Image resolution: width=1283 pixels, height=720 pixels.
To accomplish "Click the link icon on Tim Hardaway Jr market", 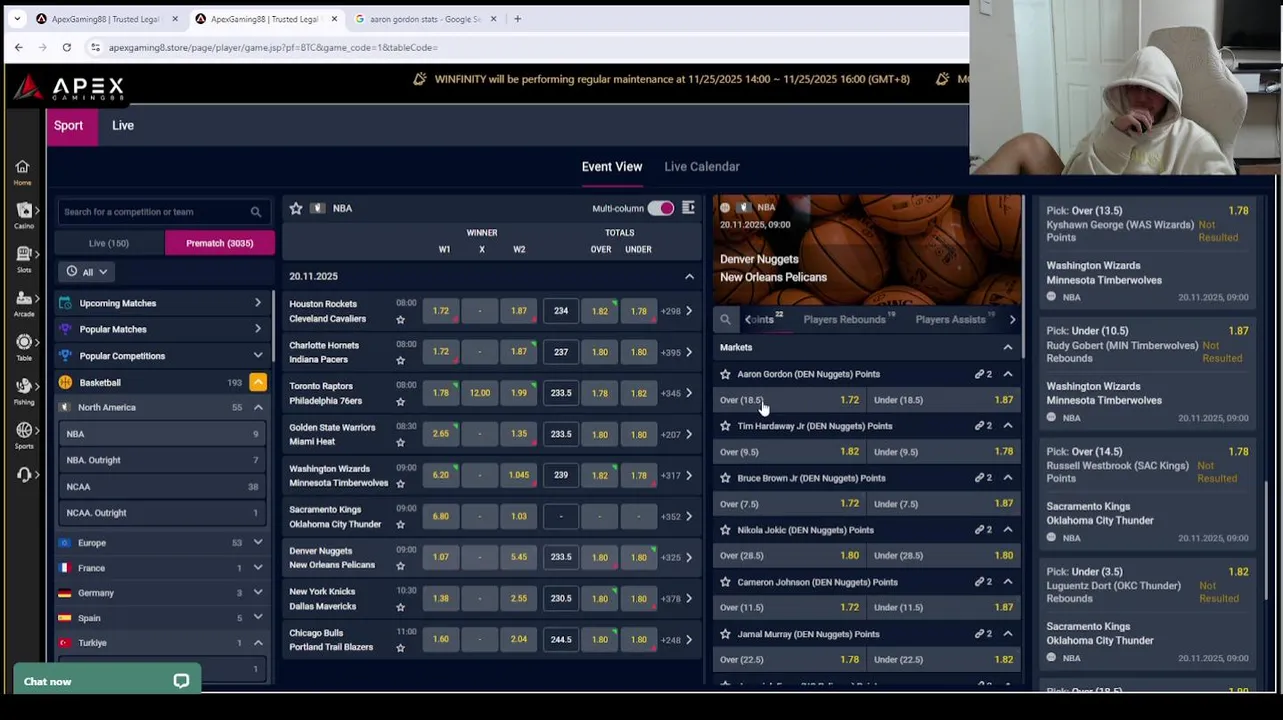I will click(981, 426).
